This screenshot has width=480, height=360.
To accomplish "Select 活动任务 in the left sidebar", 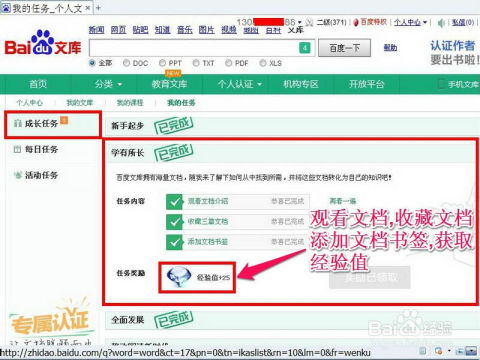I will [41, 175].
